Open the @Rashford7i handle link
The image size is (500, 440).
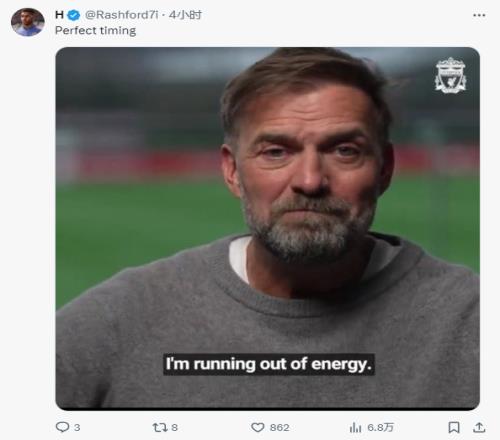(122, 15)
